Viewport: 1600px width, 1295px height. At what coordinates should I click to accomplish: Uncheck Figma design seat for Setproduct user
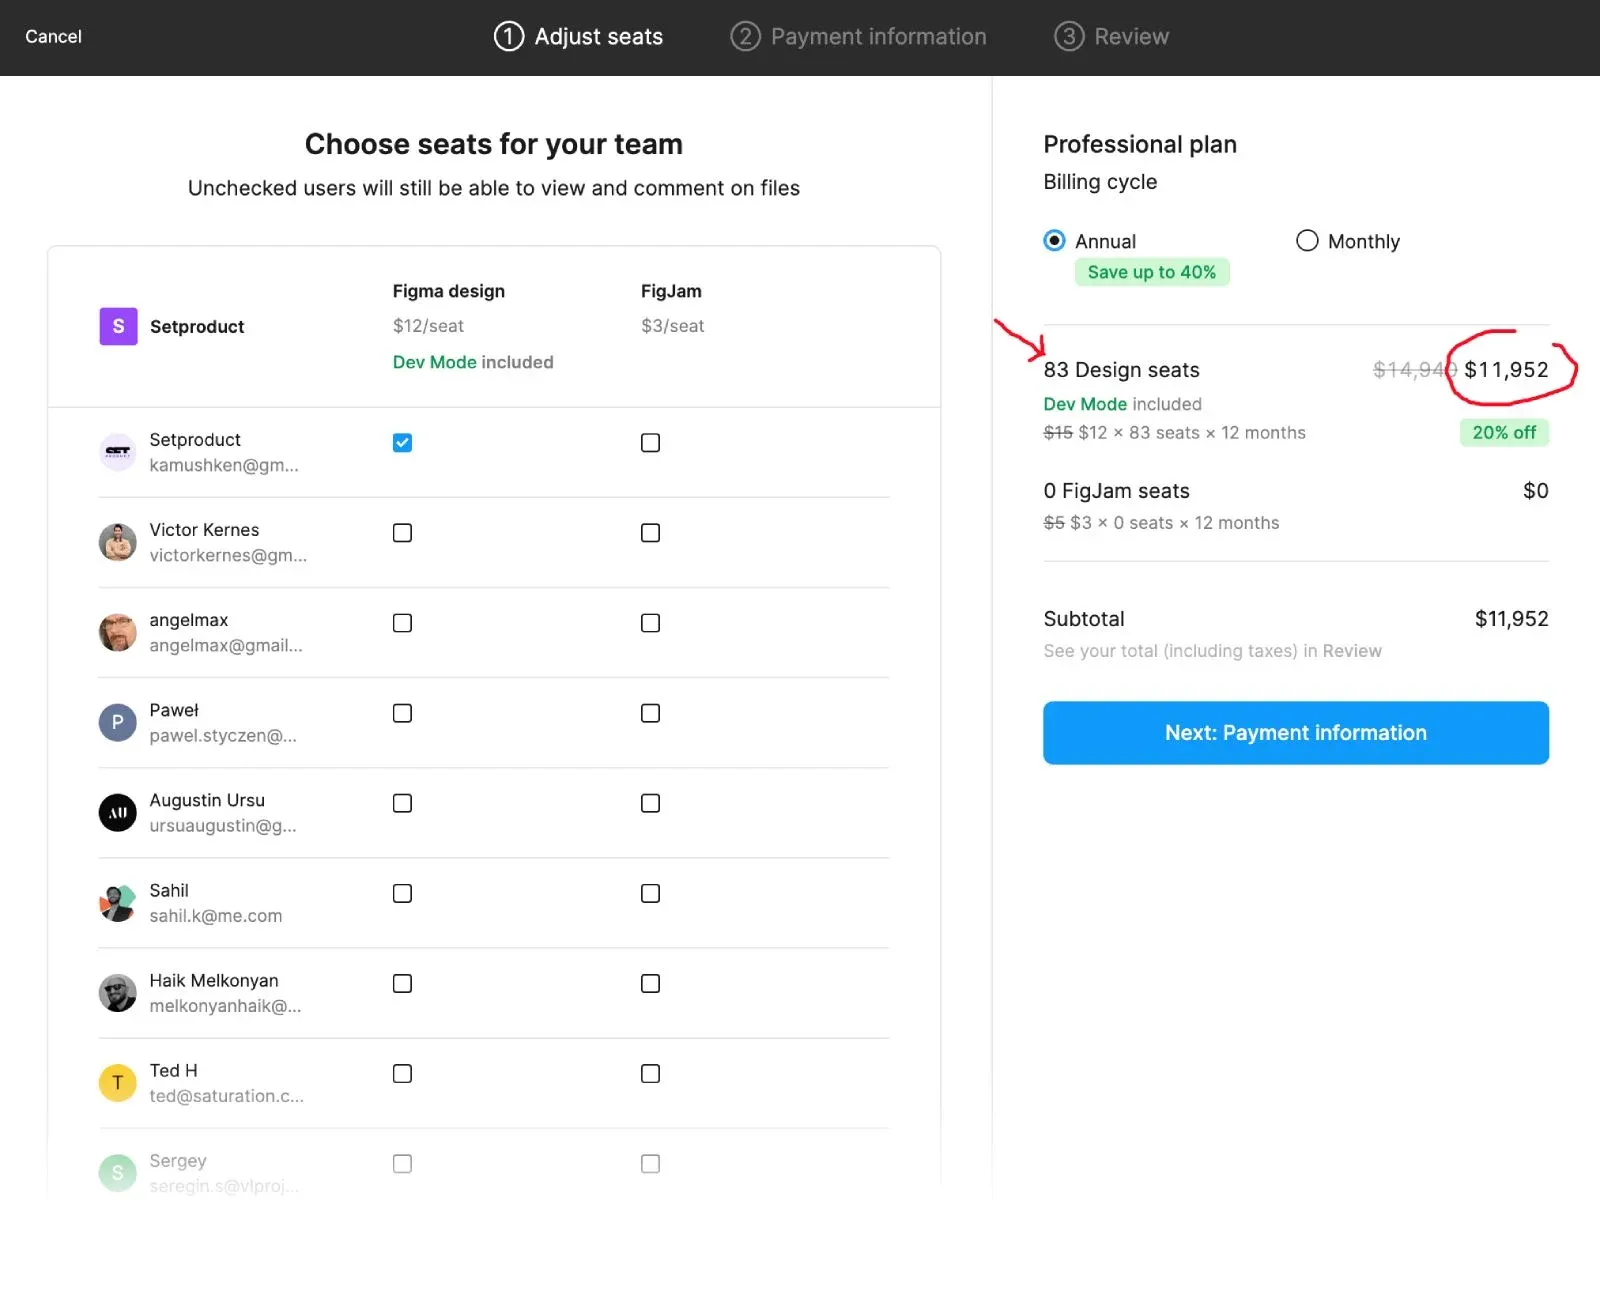point(402,442)
